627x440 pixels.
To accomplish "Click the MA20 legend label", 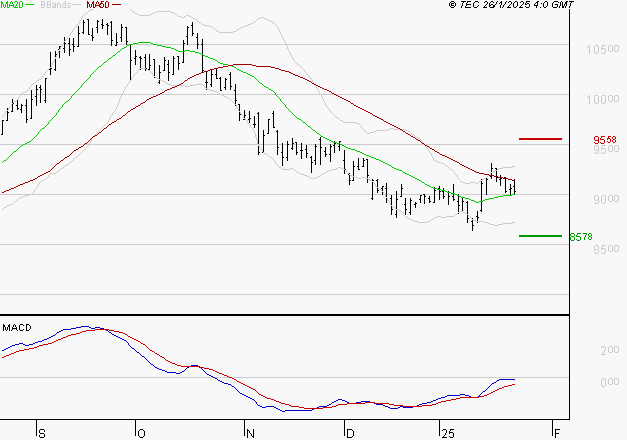I will (x=12, y=5).
